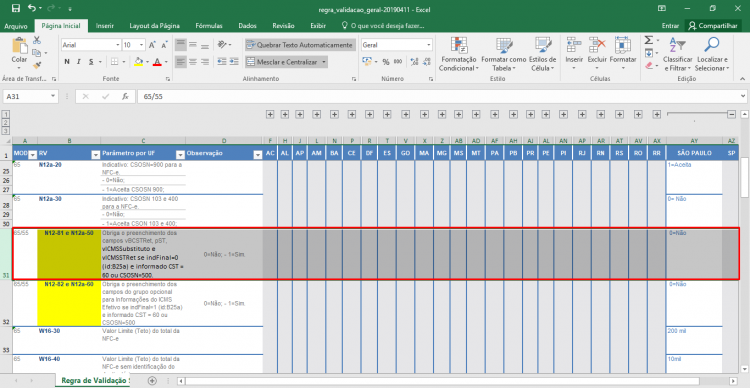This screenshot has height=388, width=750.
Task: Open the Name Box dropdown for A31
Action: click(53, 96)
